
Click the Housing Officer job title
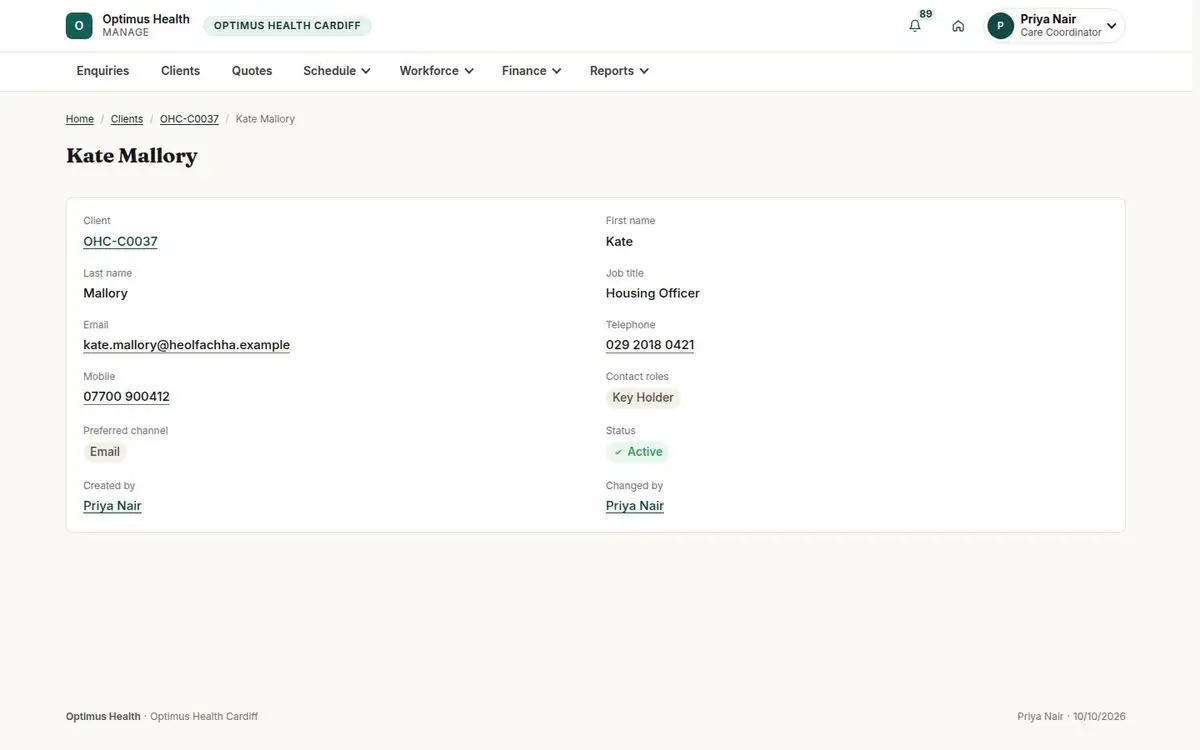653,293
